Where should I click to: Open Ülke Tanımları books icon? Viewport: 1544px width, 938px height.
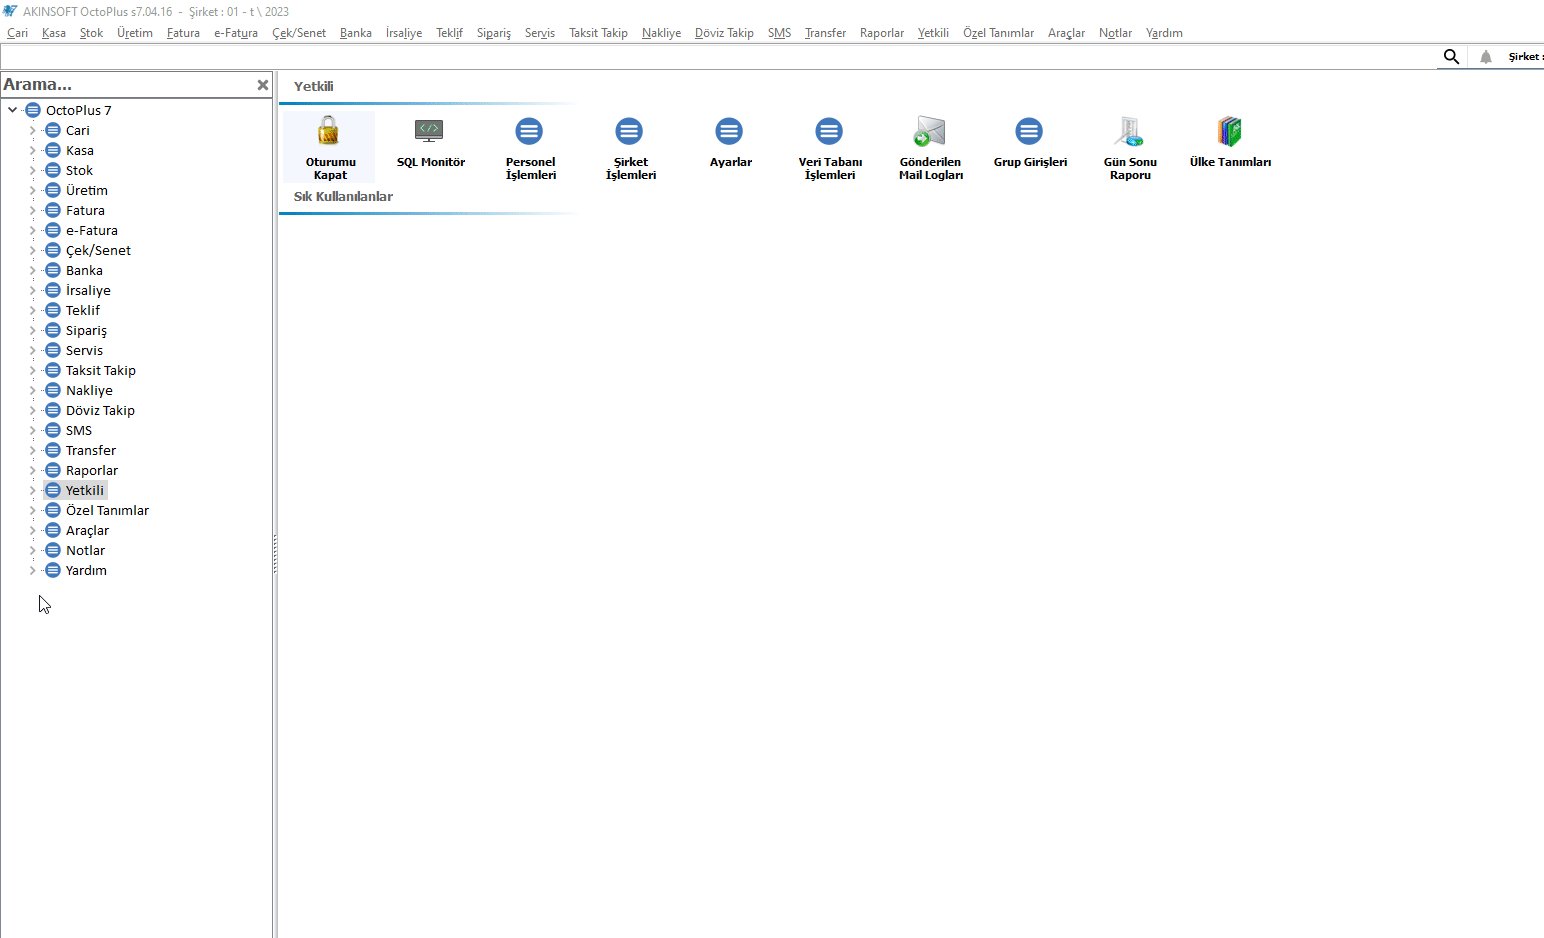point(1229,131)
